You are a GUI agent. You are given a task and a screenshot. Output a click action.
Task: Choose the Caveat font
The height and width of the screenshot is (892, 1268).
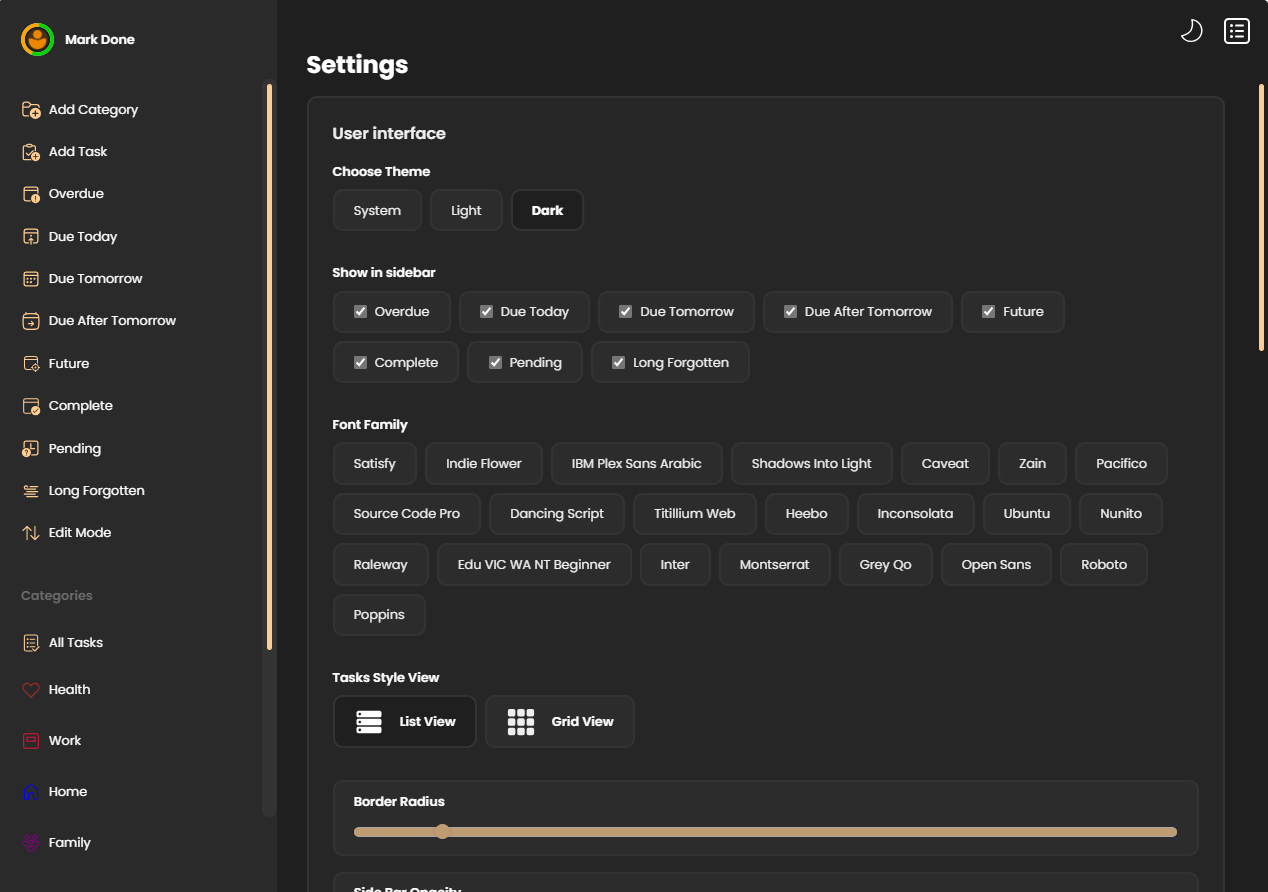pos(945,464)
